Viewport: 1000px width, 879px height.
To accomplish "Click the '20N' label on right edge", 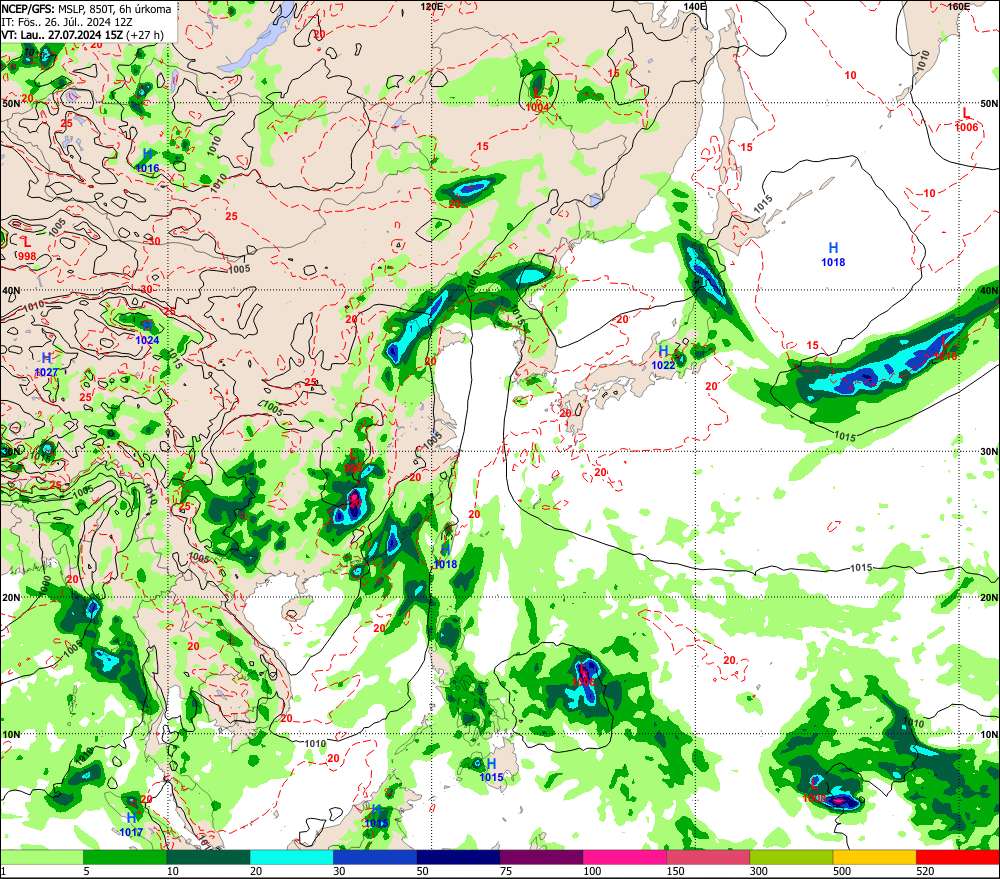I will click(989, 598).
